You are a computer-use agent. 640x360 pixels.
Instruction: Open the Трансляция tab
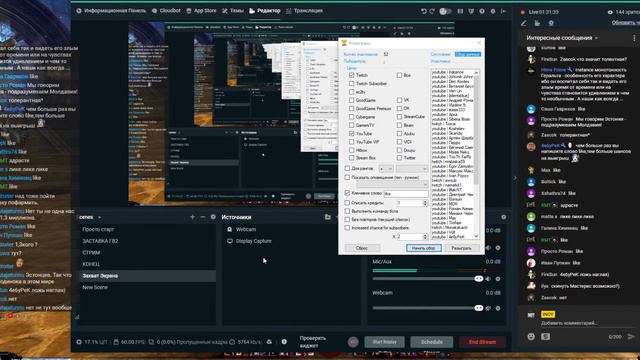pyautogui.click(x=304, y=11)
